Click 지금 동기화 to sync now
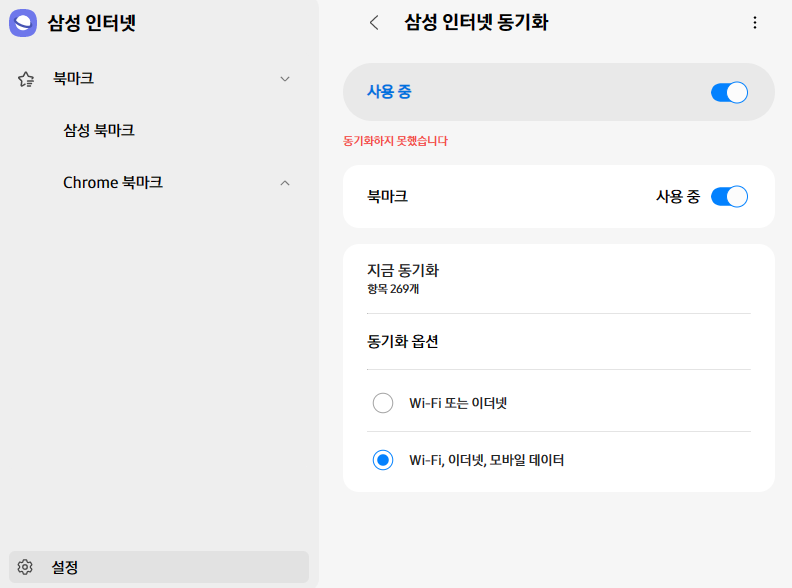792x588 pixels. click(403, 270)
